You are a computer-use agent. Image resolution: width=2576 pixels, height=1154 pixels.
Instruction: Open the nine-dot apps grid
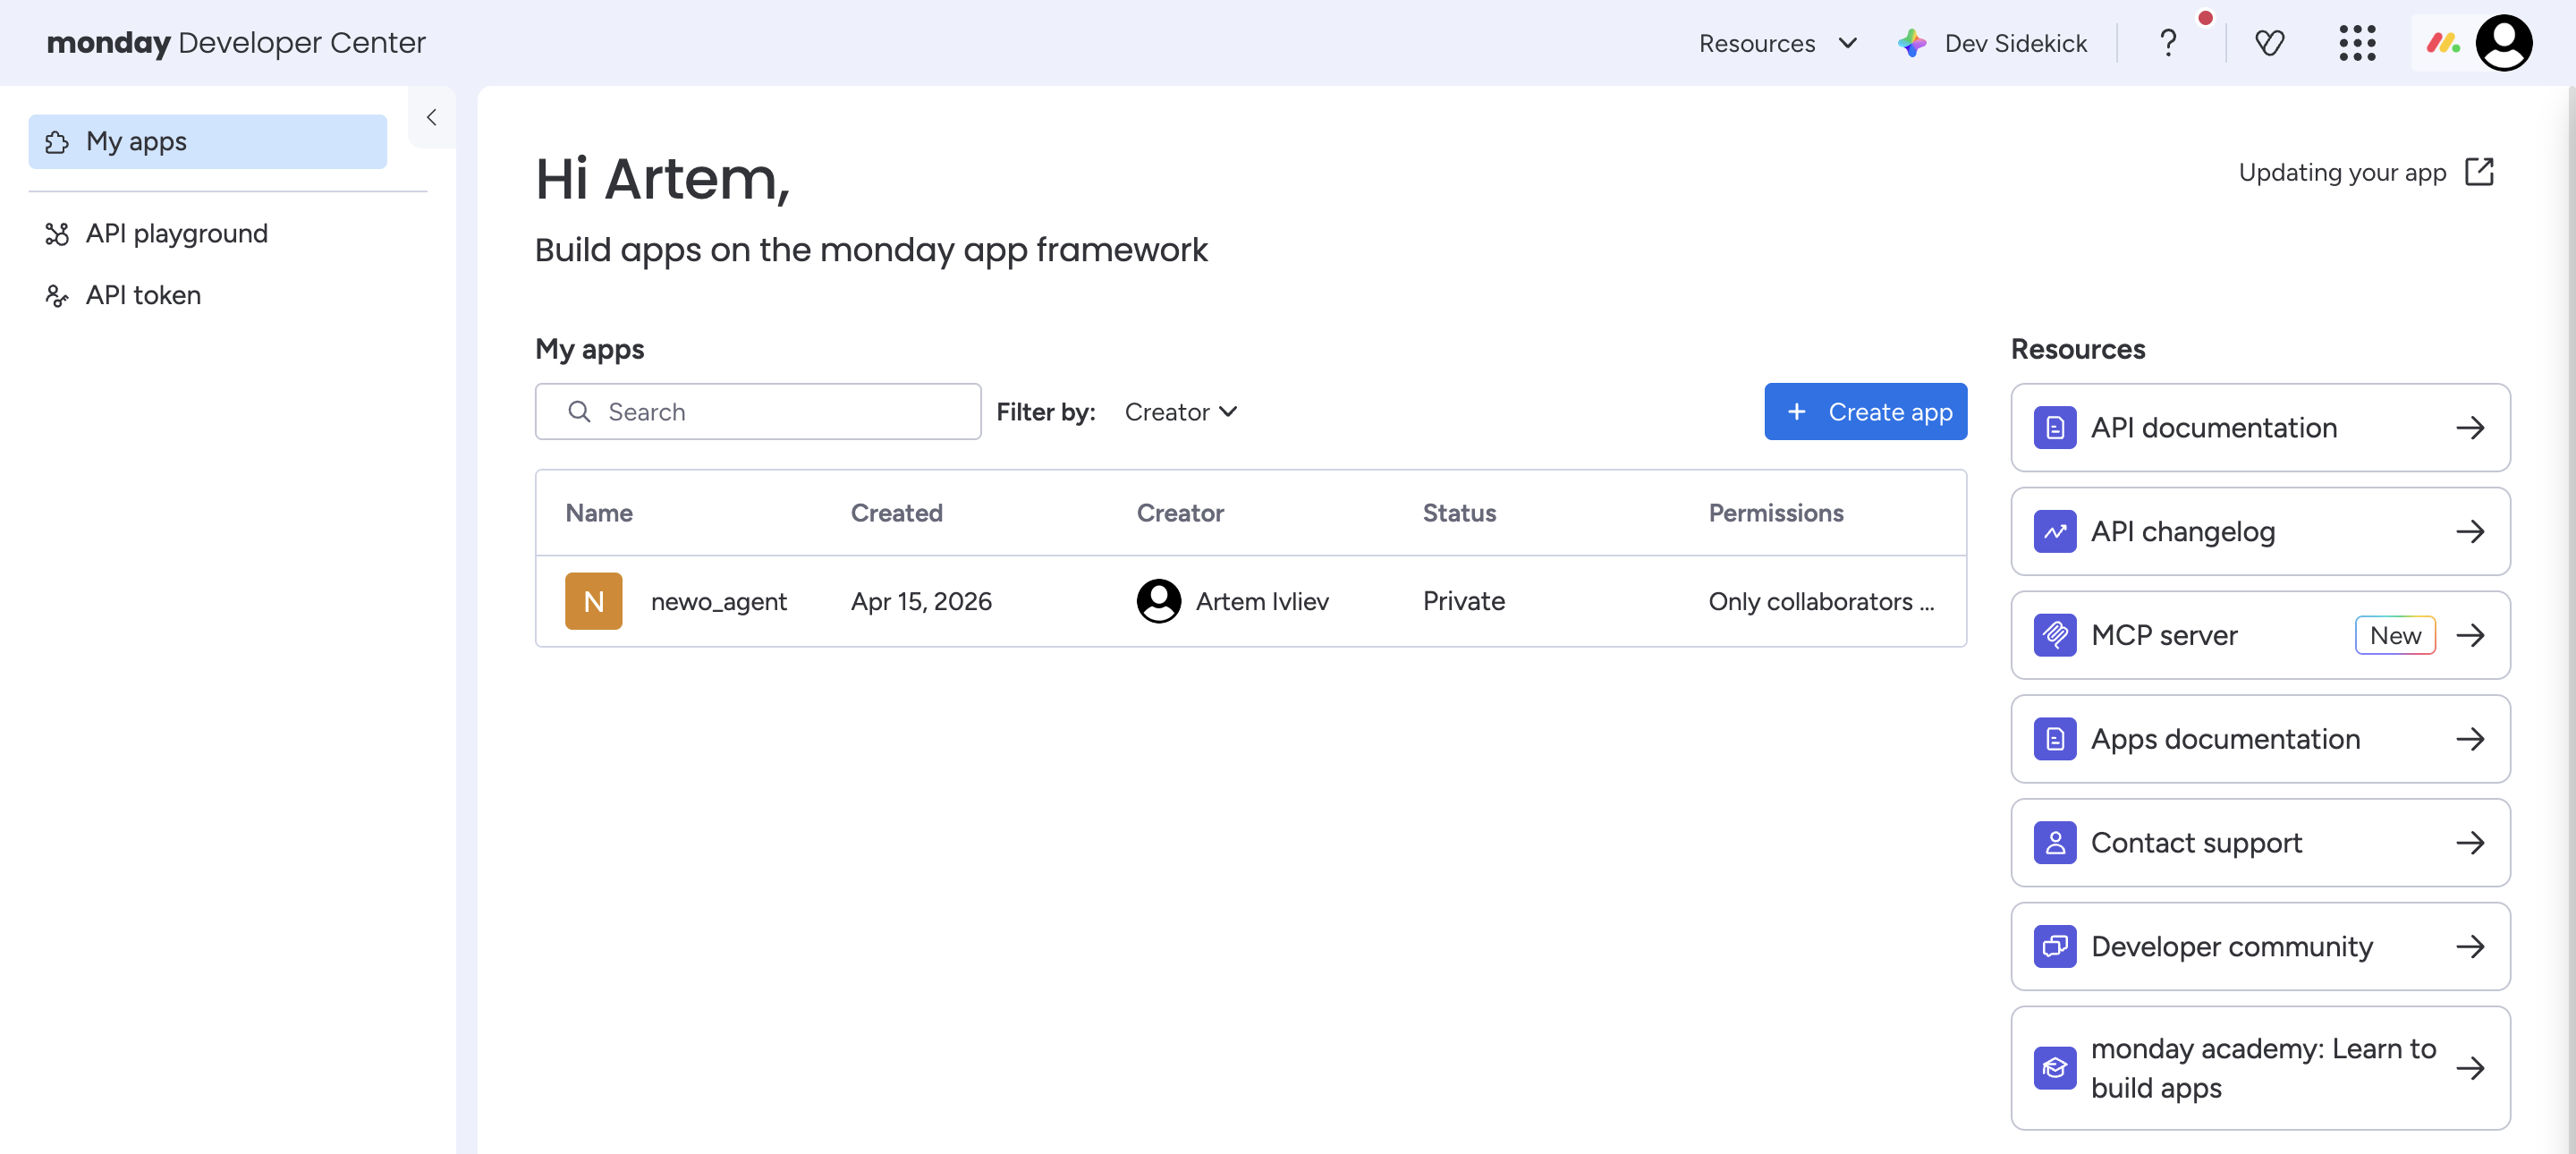2357,43
